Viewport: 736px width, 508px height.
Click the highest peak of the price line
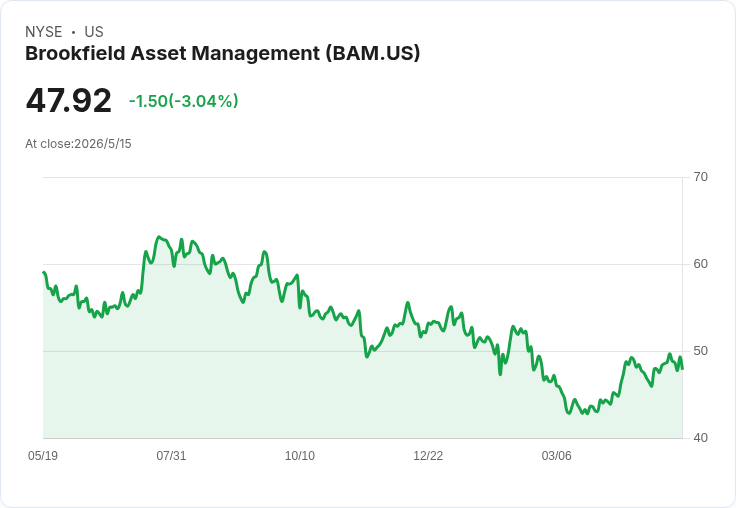159,237
